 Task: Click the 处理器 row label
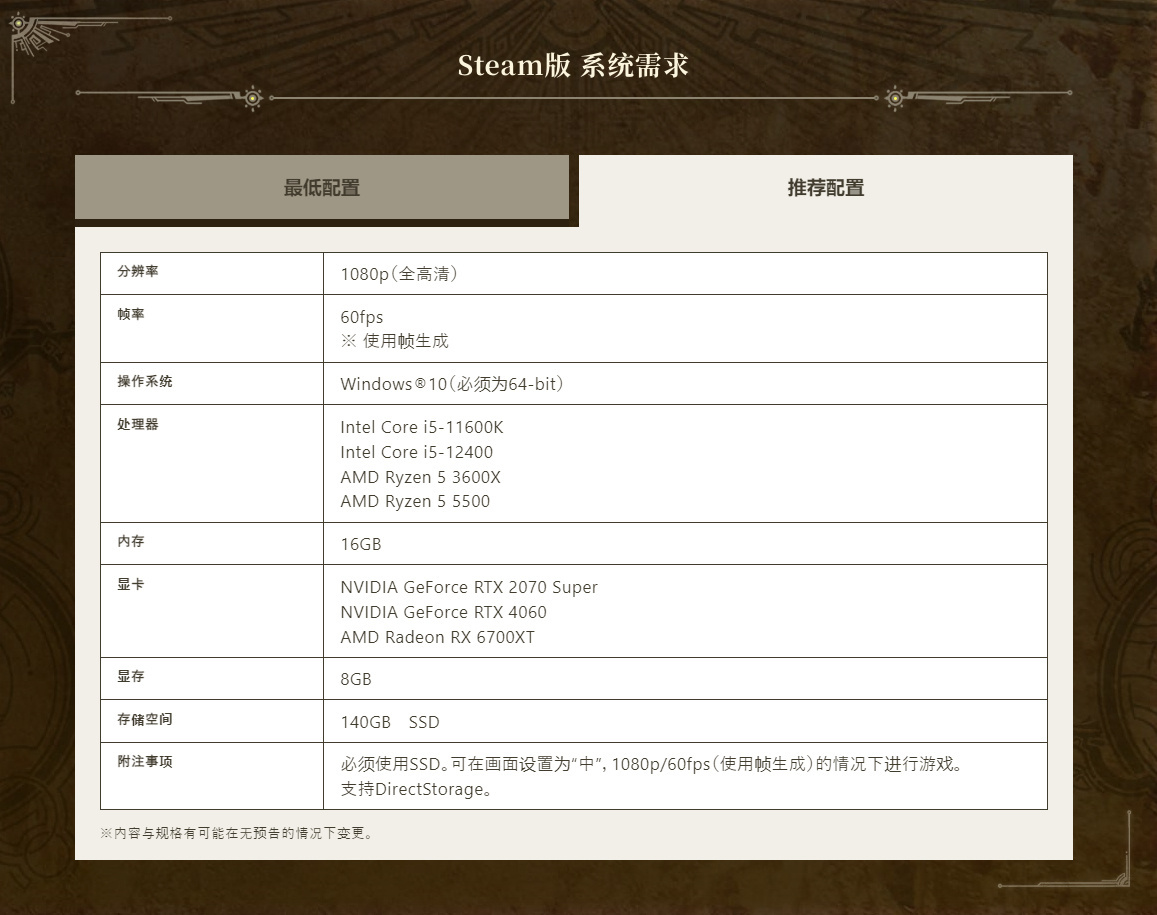(138, 424)
